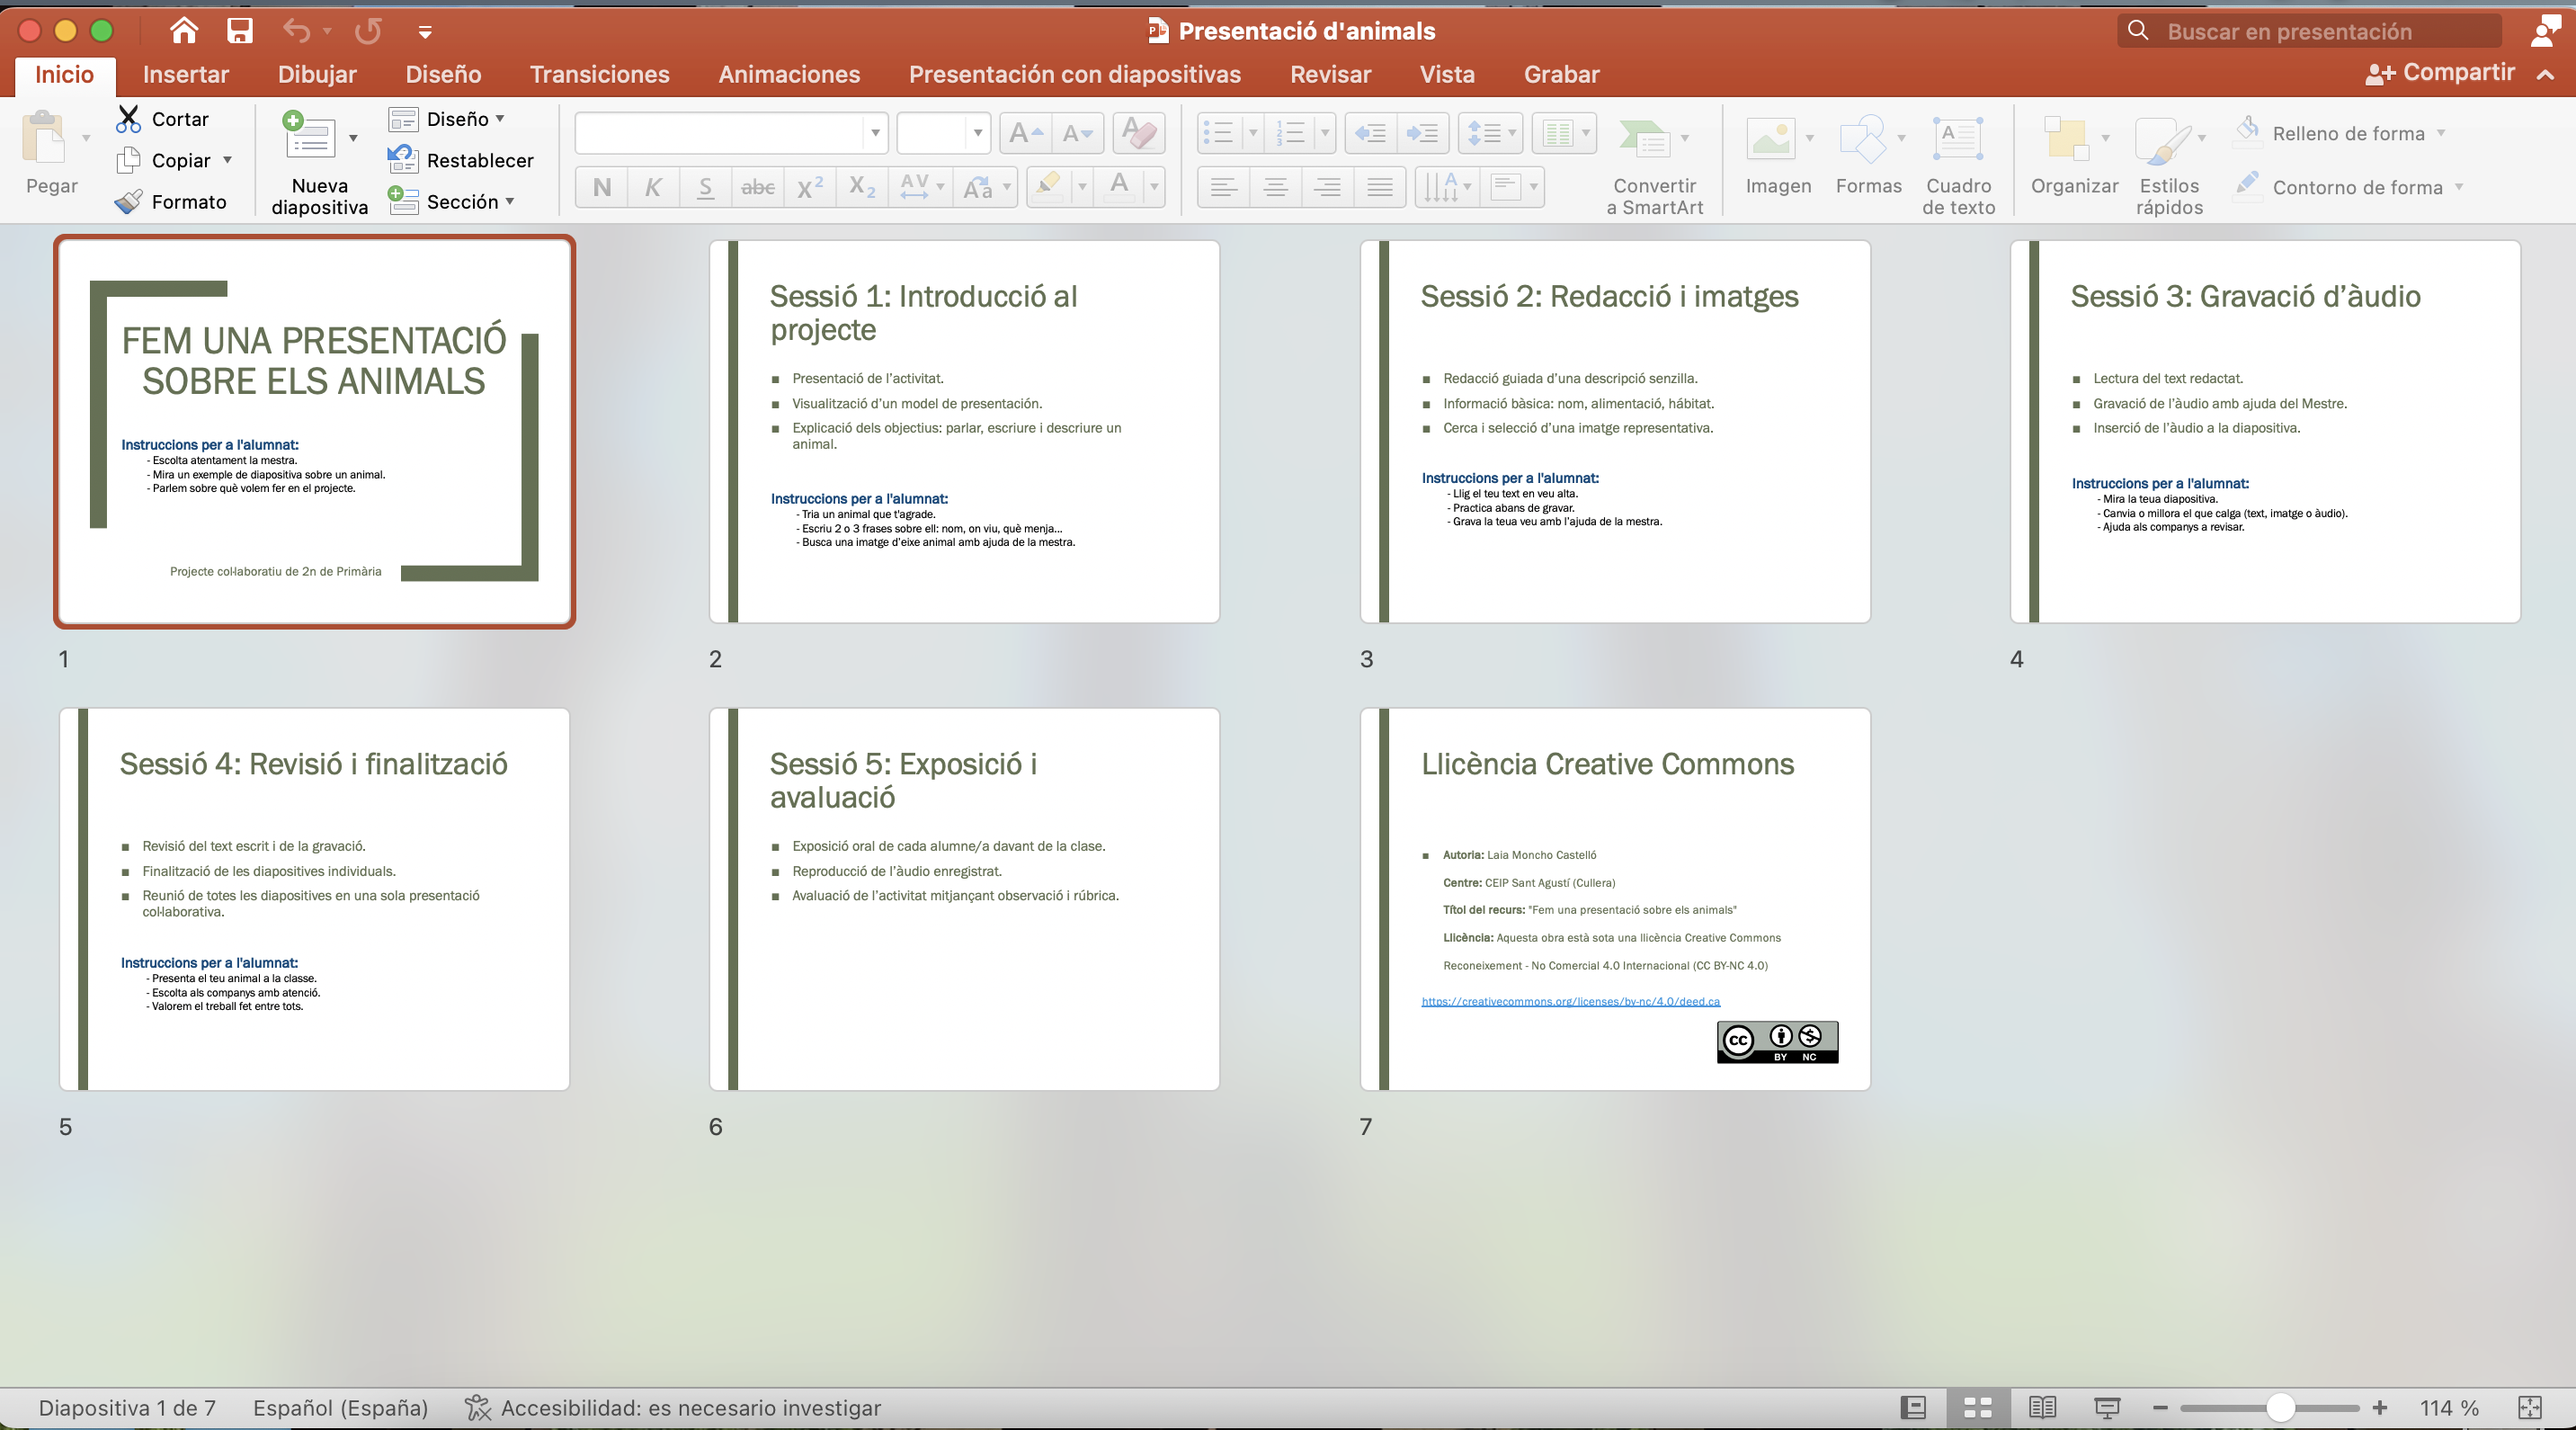
Task: Switch to reading view in status bar
Action: 2042,1408
